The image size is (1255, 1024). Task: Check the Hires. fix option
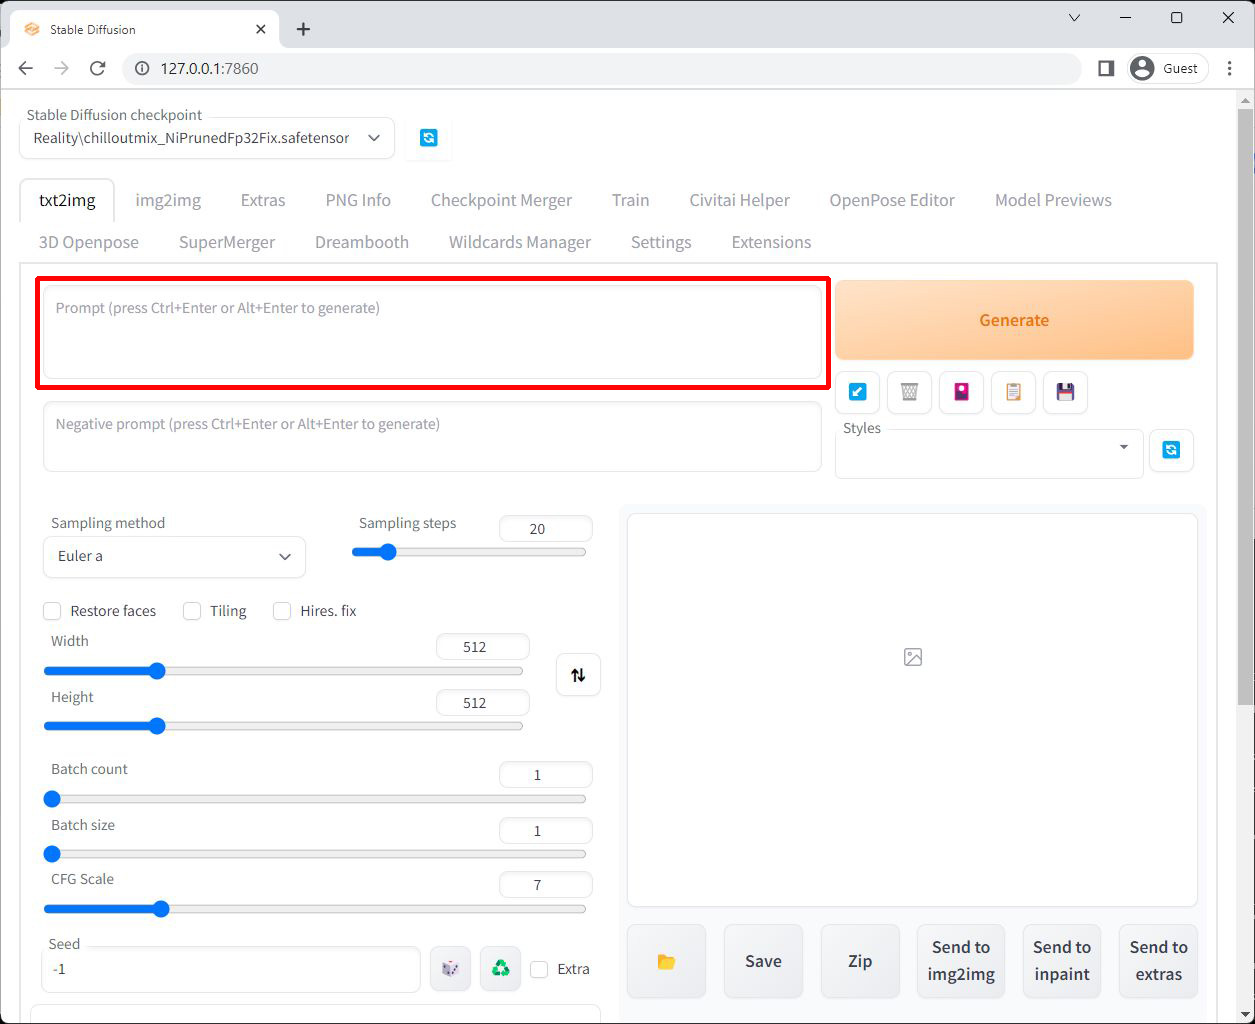click(282, 611)
